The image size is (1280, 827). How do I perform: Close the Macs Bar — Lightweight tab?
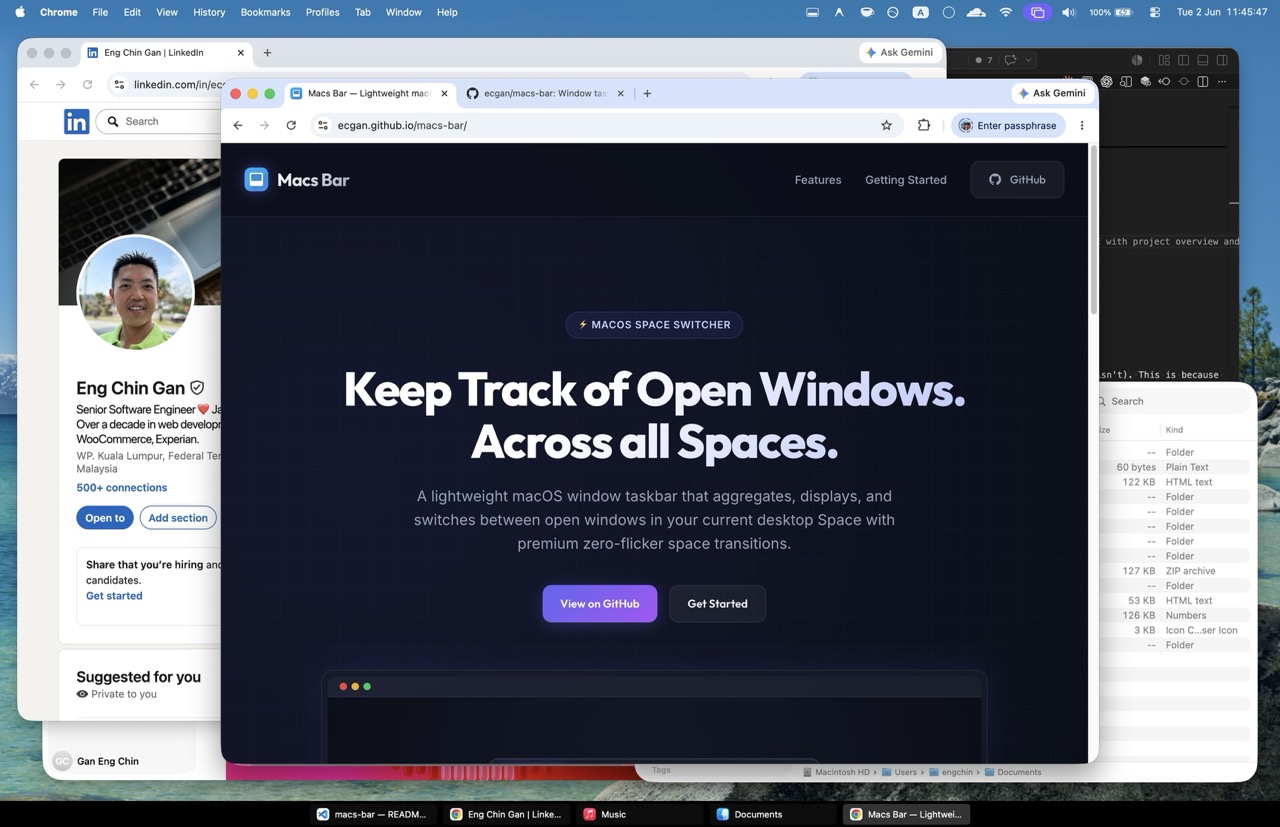click(445, 93)
